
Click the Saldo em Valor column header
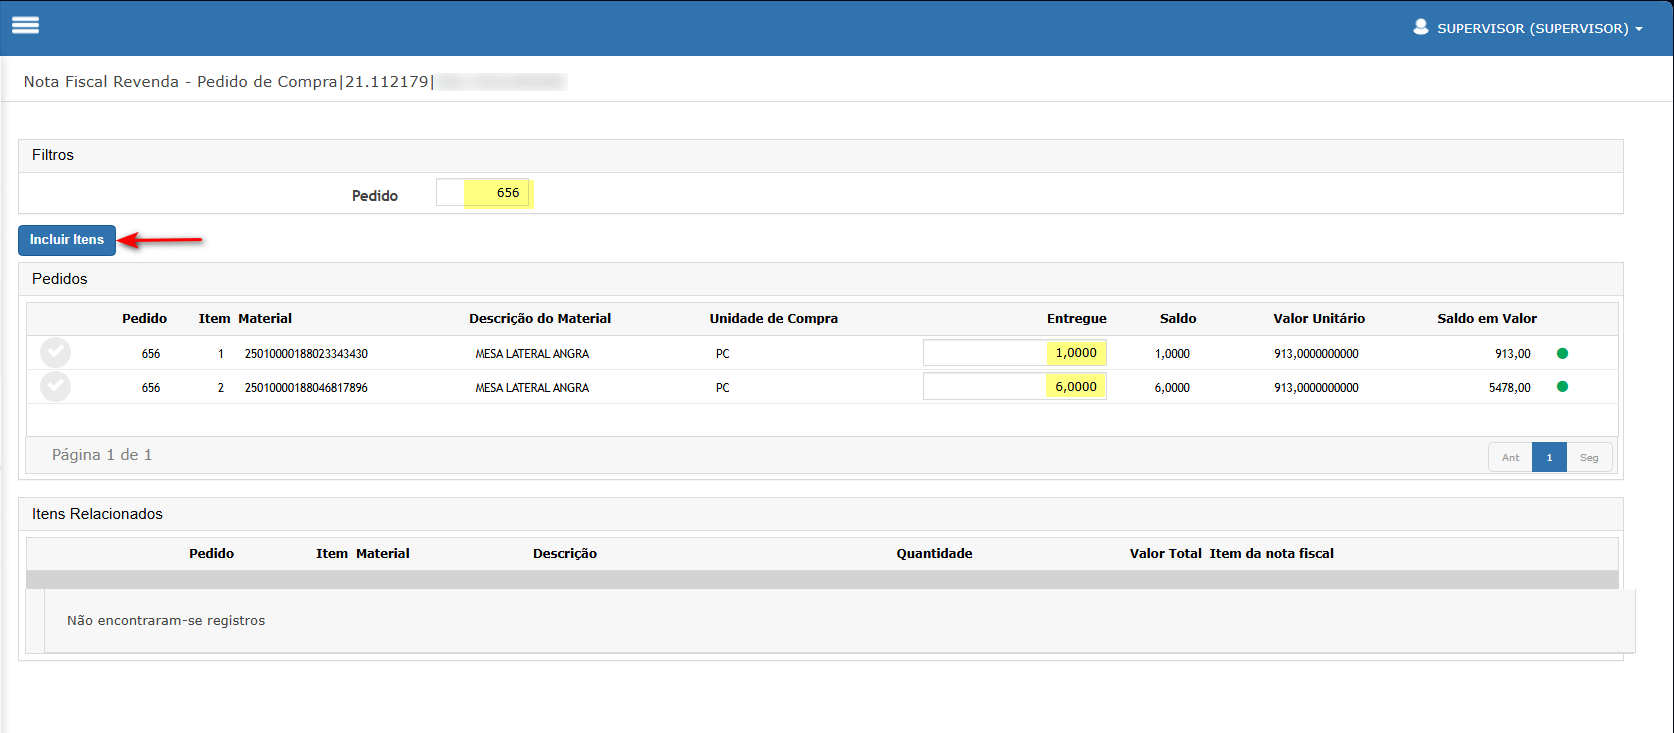pos(1487,319)
